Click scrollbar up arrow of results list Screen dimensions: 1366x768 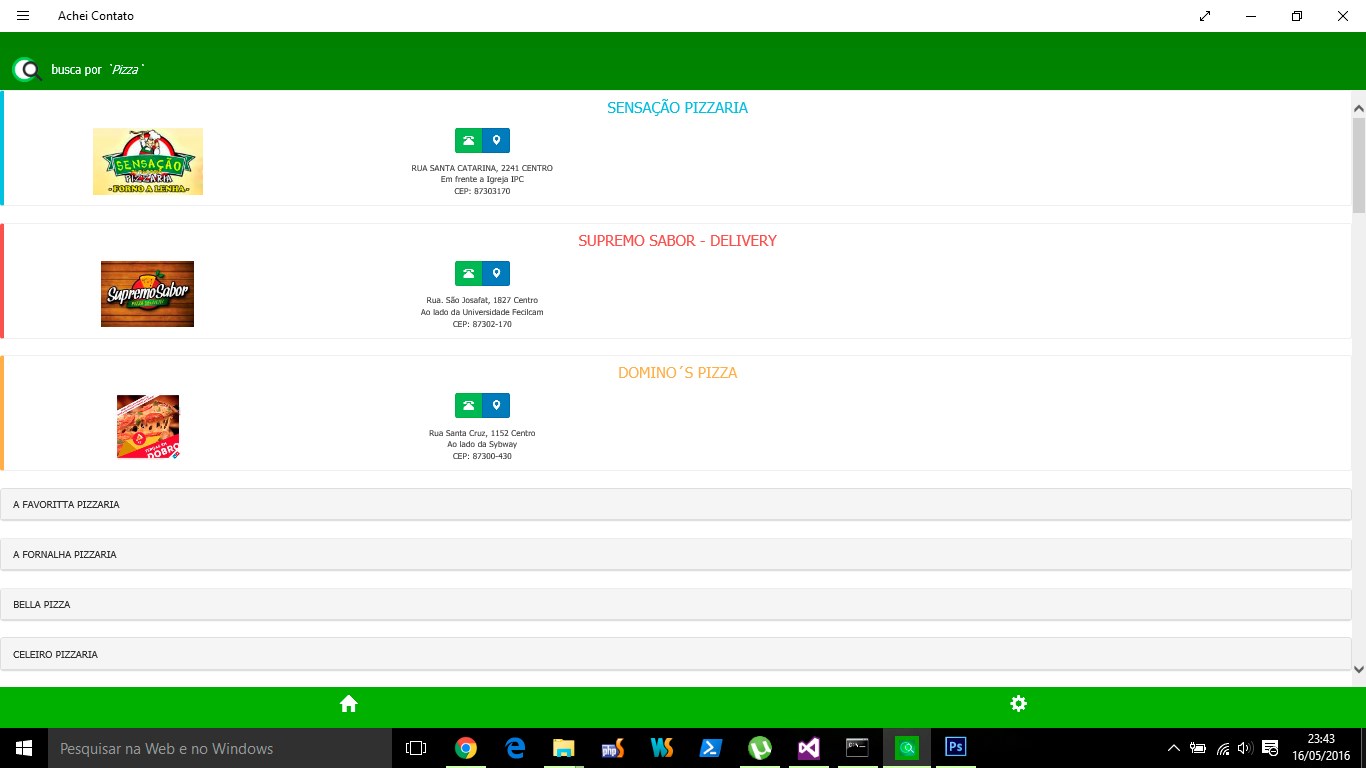pos(1359,107)
